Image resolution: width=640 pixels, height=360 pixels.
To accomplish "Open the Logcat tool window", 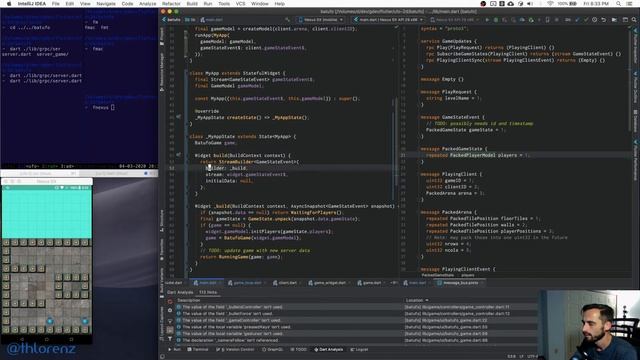I will coord(360,349).
